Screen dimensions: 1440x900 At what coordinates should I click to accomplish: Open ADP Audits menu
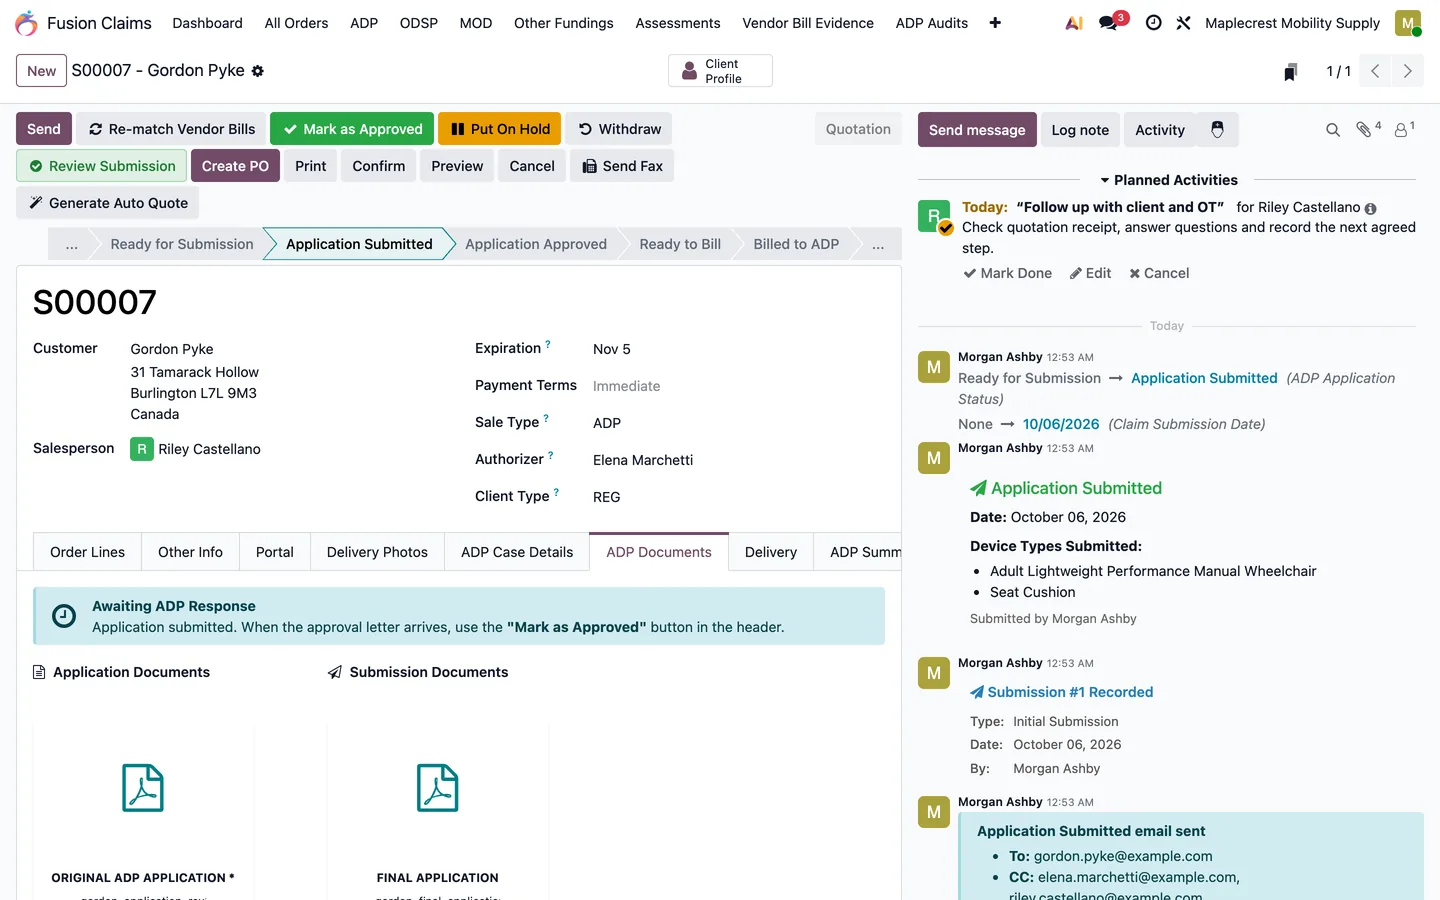932,23
